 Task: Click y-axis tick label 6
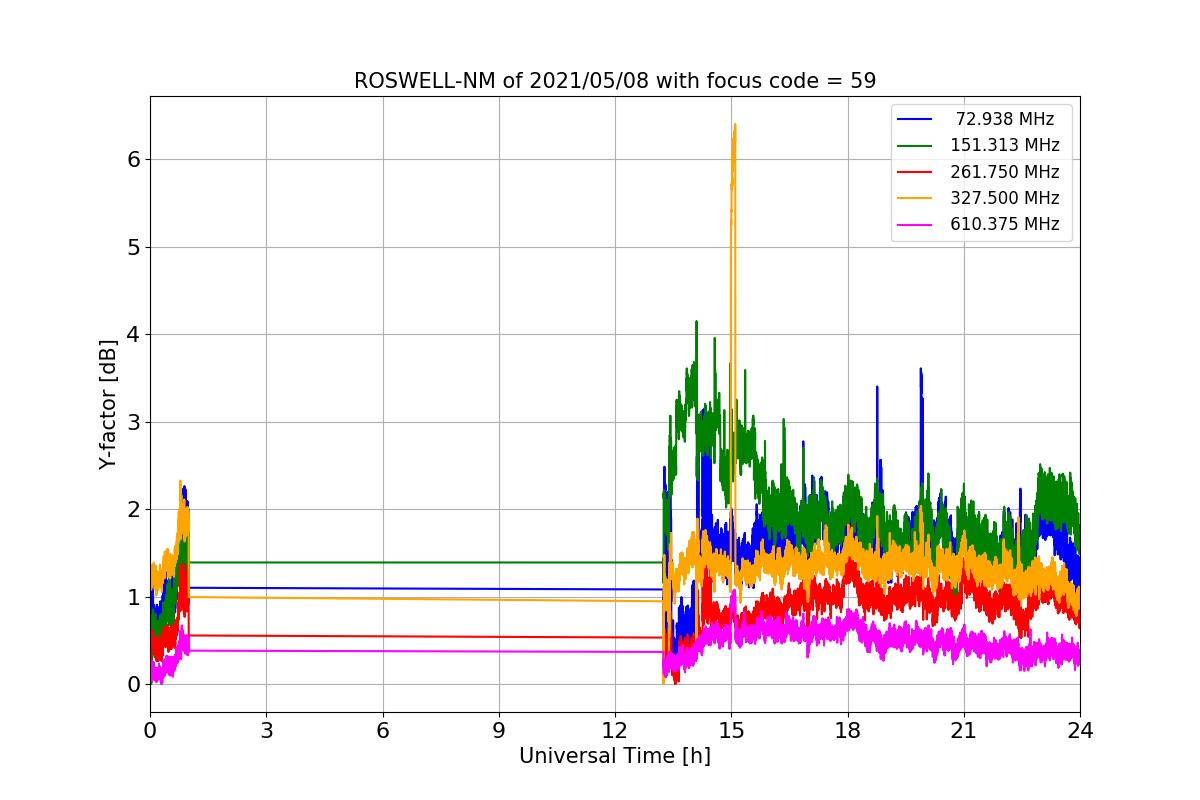click(x=134, y=159)
